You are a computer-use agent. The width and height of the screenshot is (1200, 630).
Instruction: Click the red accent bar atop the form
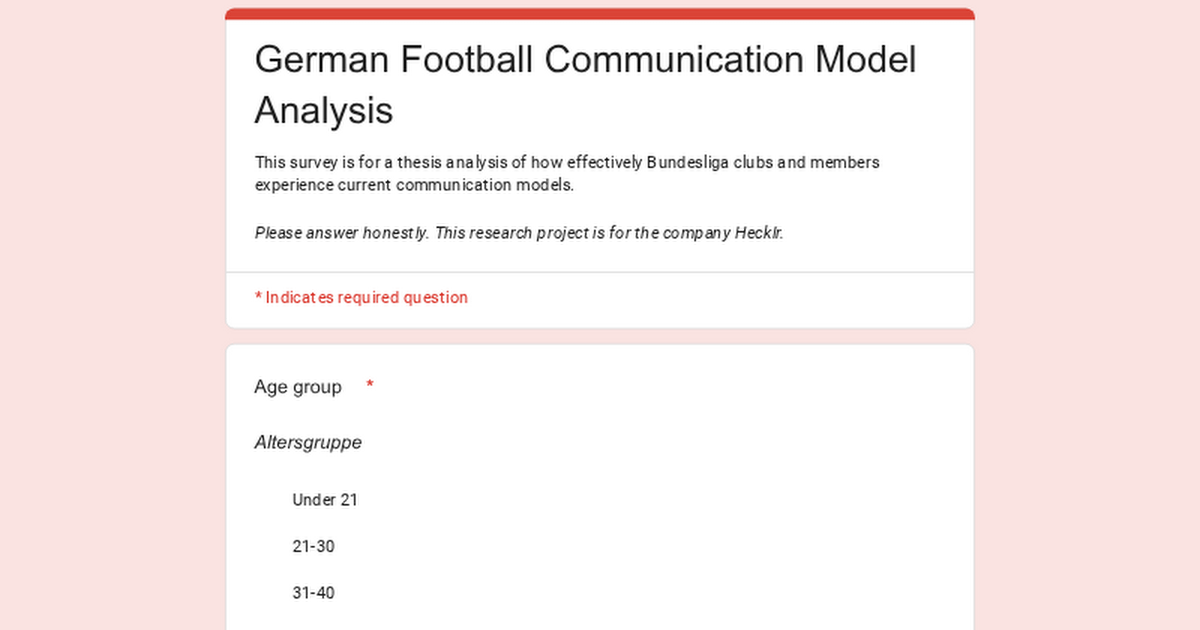point(600,13)
